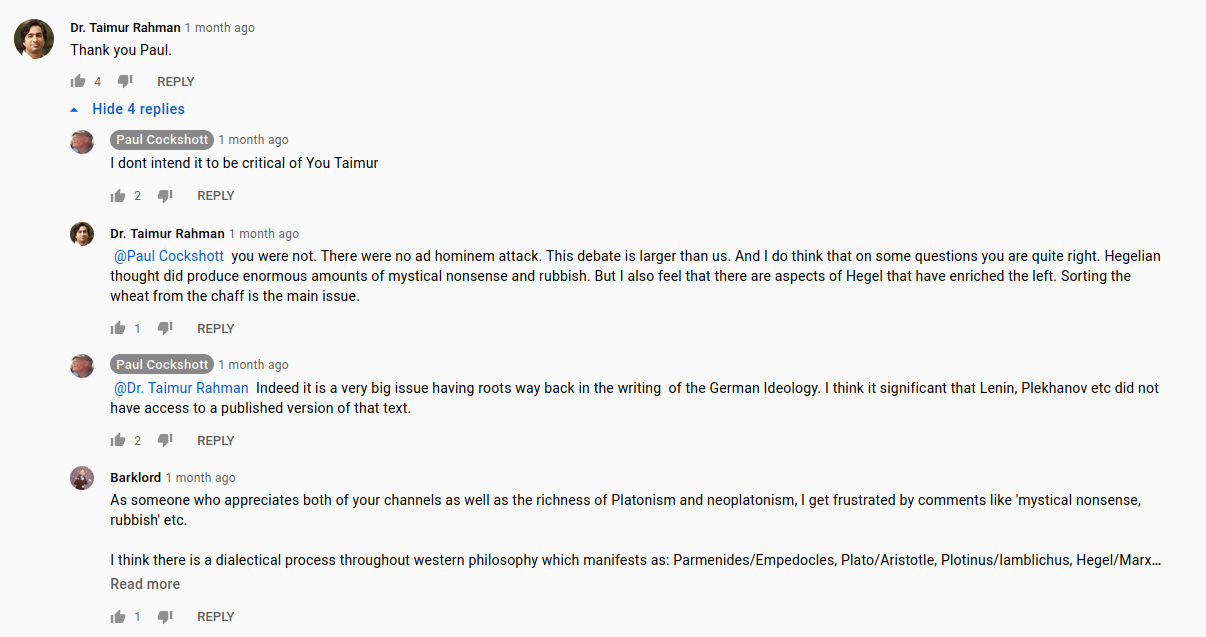The width and height of the screenshot is (1206, 637).
Task: Like Dr. Taimur Rahman's "Thank you Paul" comment
Action: point(78,82)
